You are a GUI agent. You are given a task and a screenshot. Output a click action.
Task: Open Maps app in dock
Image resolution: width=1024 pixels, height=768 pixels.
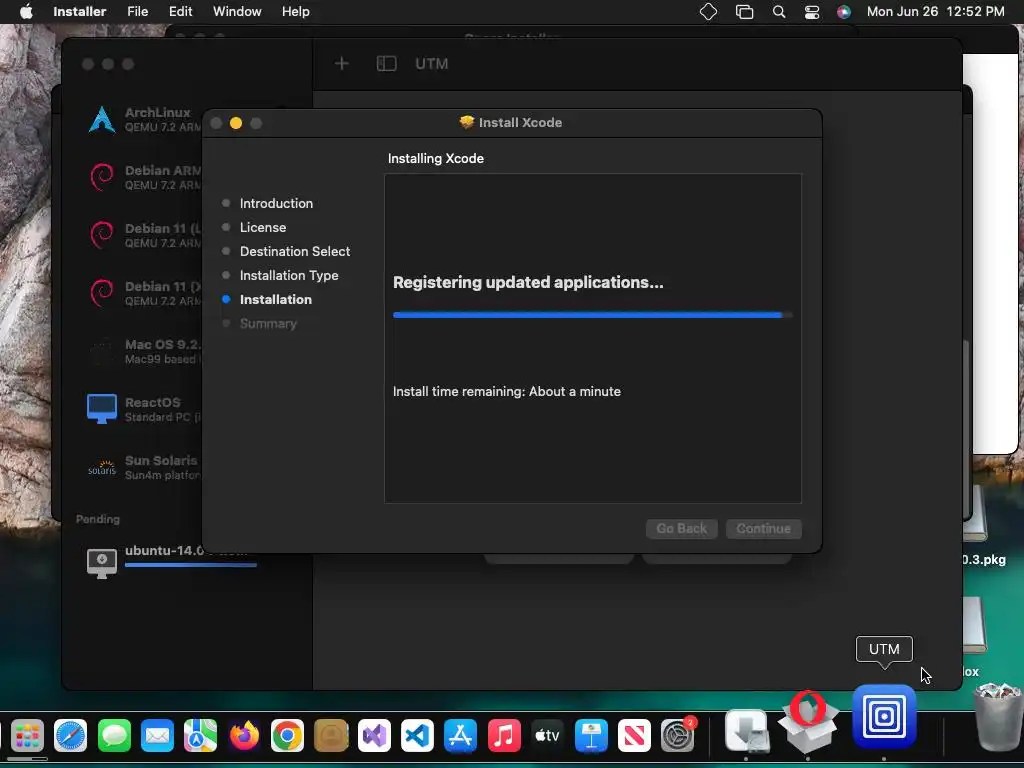click(x=200, y=736)
